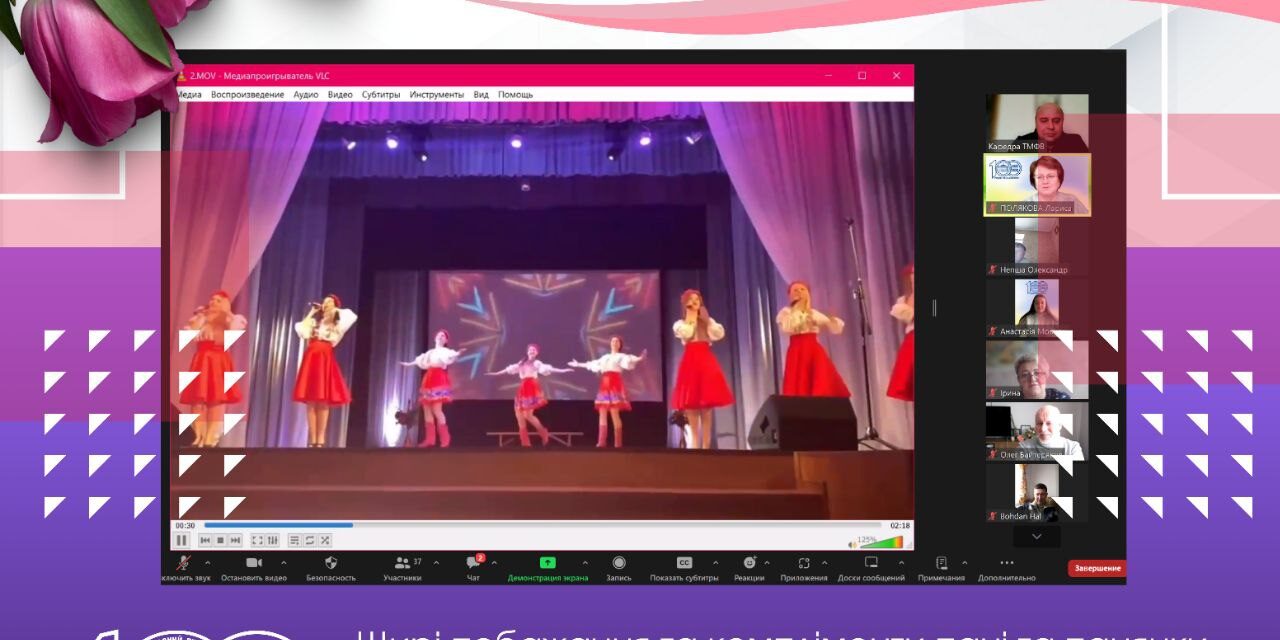Open the Zoom Chat panel

point(473,563)
